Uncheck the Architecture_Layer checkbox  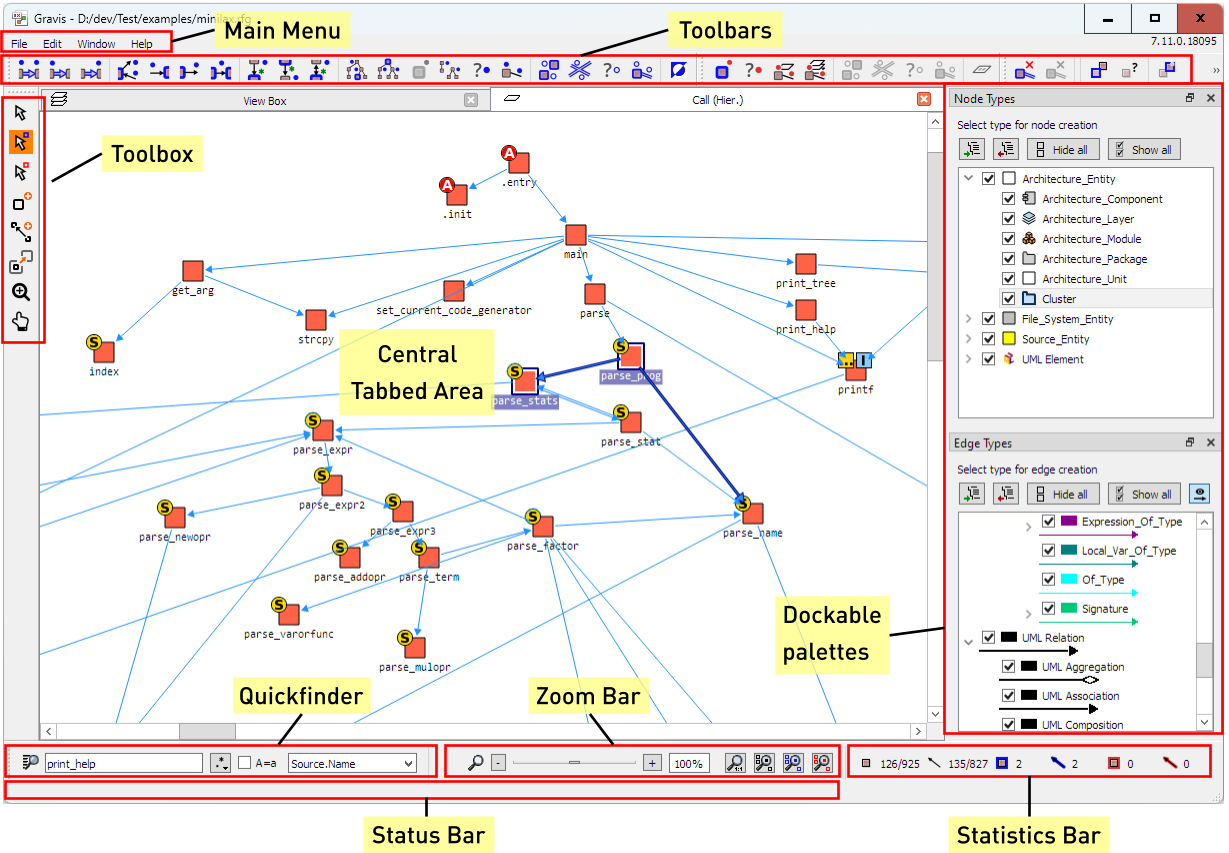coord(1008,219)
